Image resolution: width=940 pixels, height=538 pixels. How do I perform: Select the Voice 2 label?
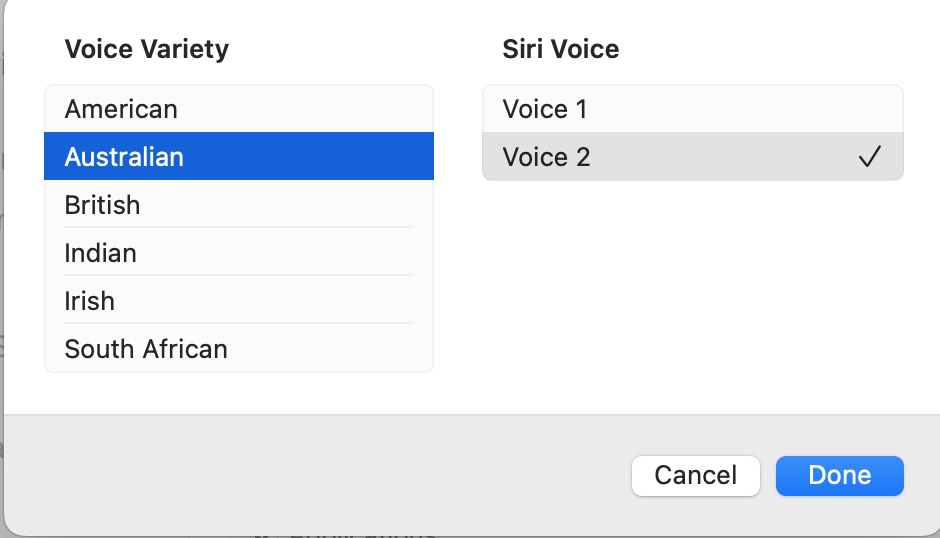pos(547,157)
